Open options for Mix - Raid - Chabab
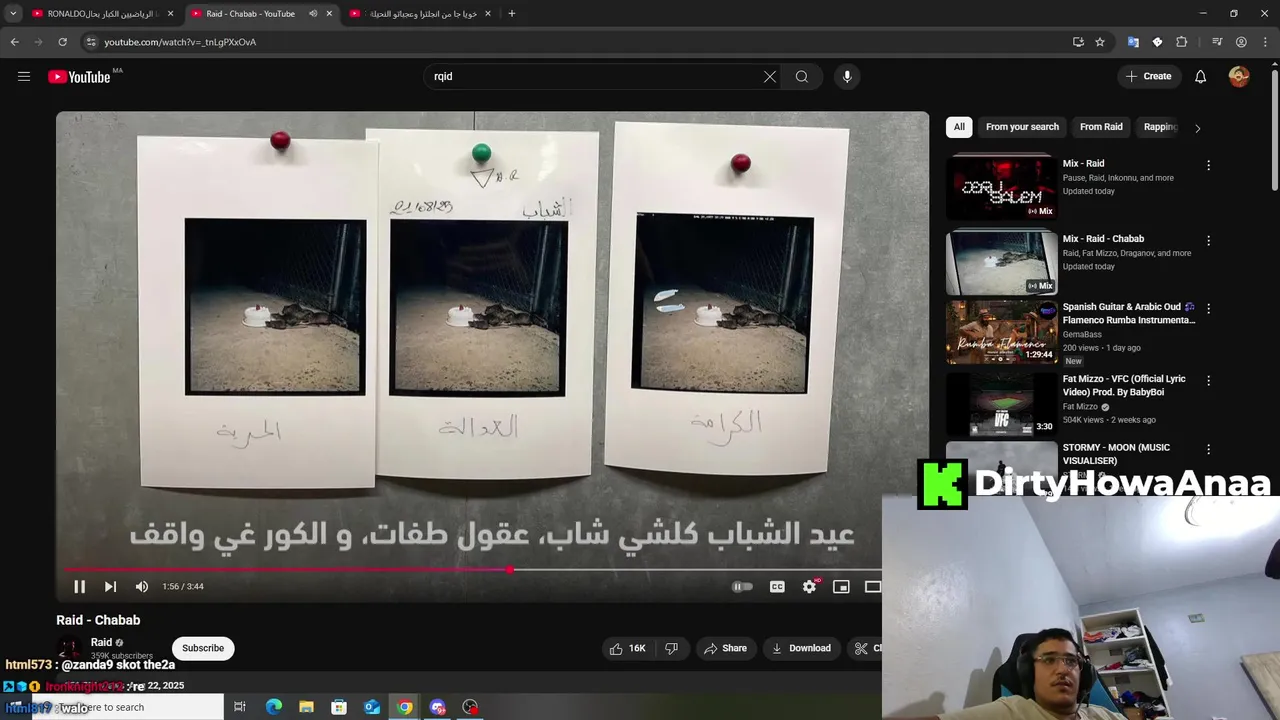1280x720 pixels. [1208, 241]
